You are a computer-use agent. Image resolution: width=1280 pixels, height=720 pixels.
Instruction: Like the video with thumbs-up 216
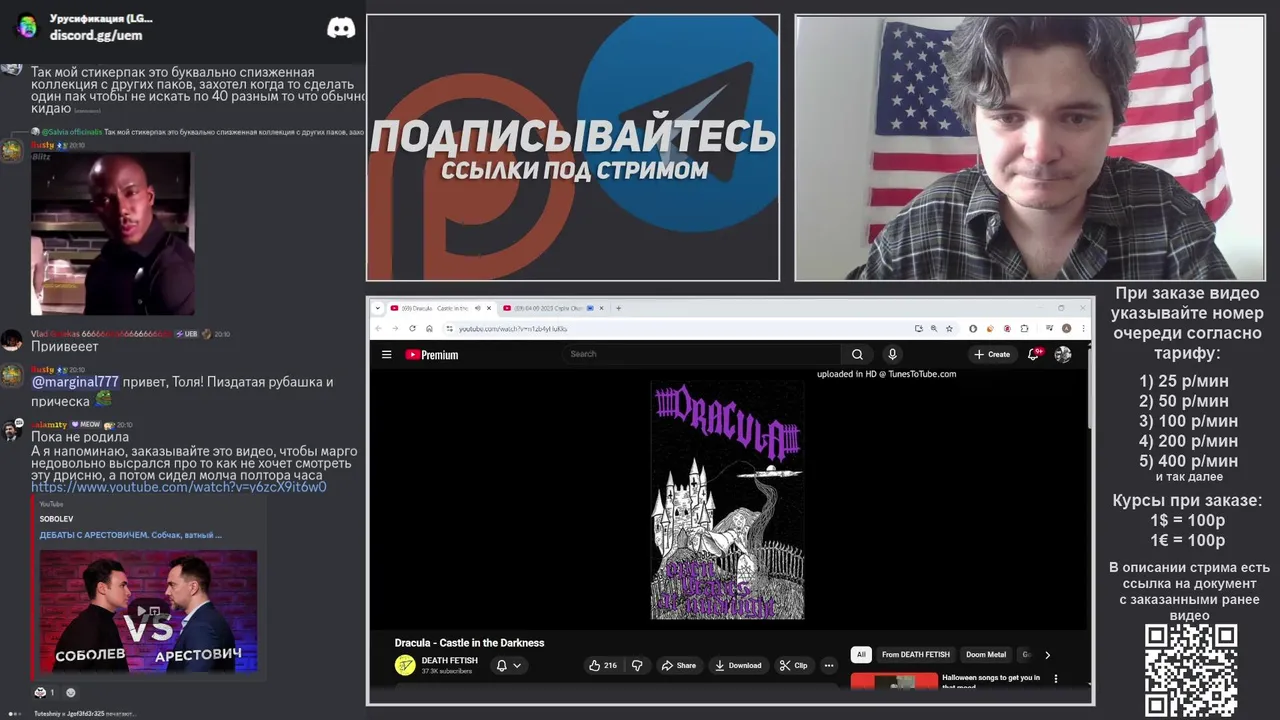click(x=603, y=665)
